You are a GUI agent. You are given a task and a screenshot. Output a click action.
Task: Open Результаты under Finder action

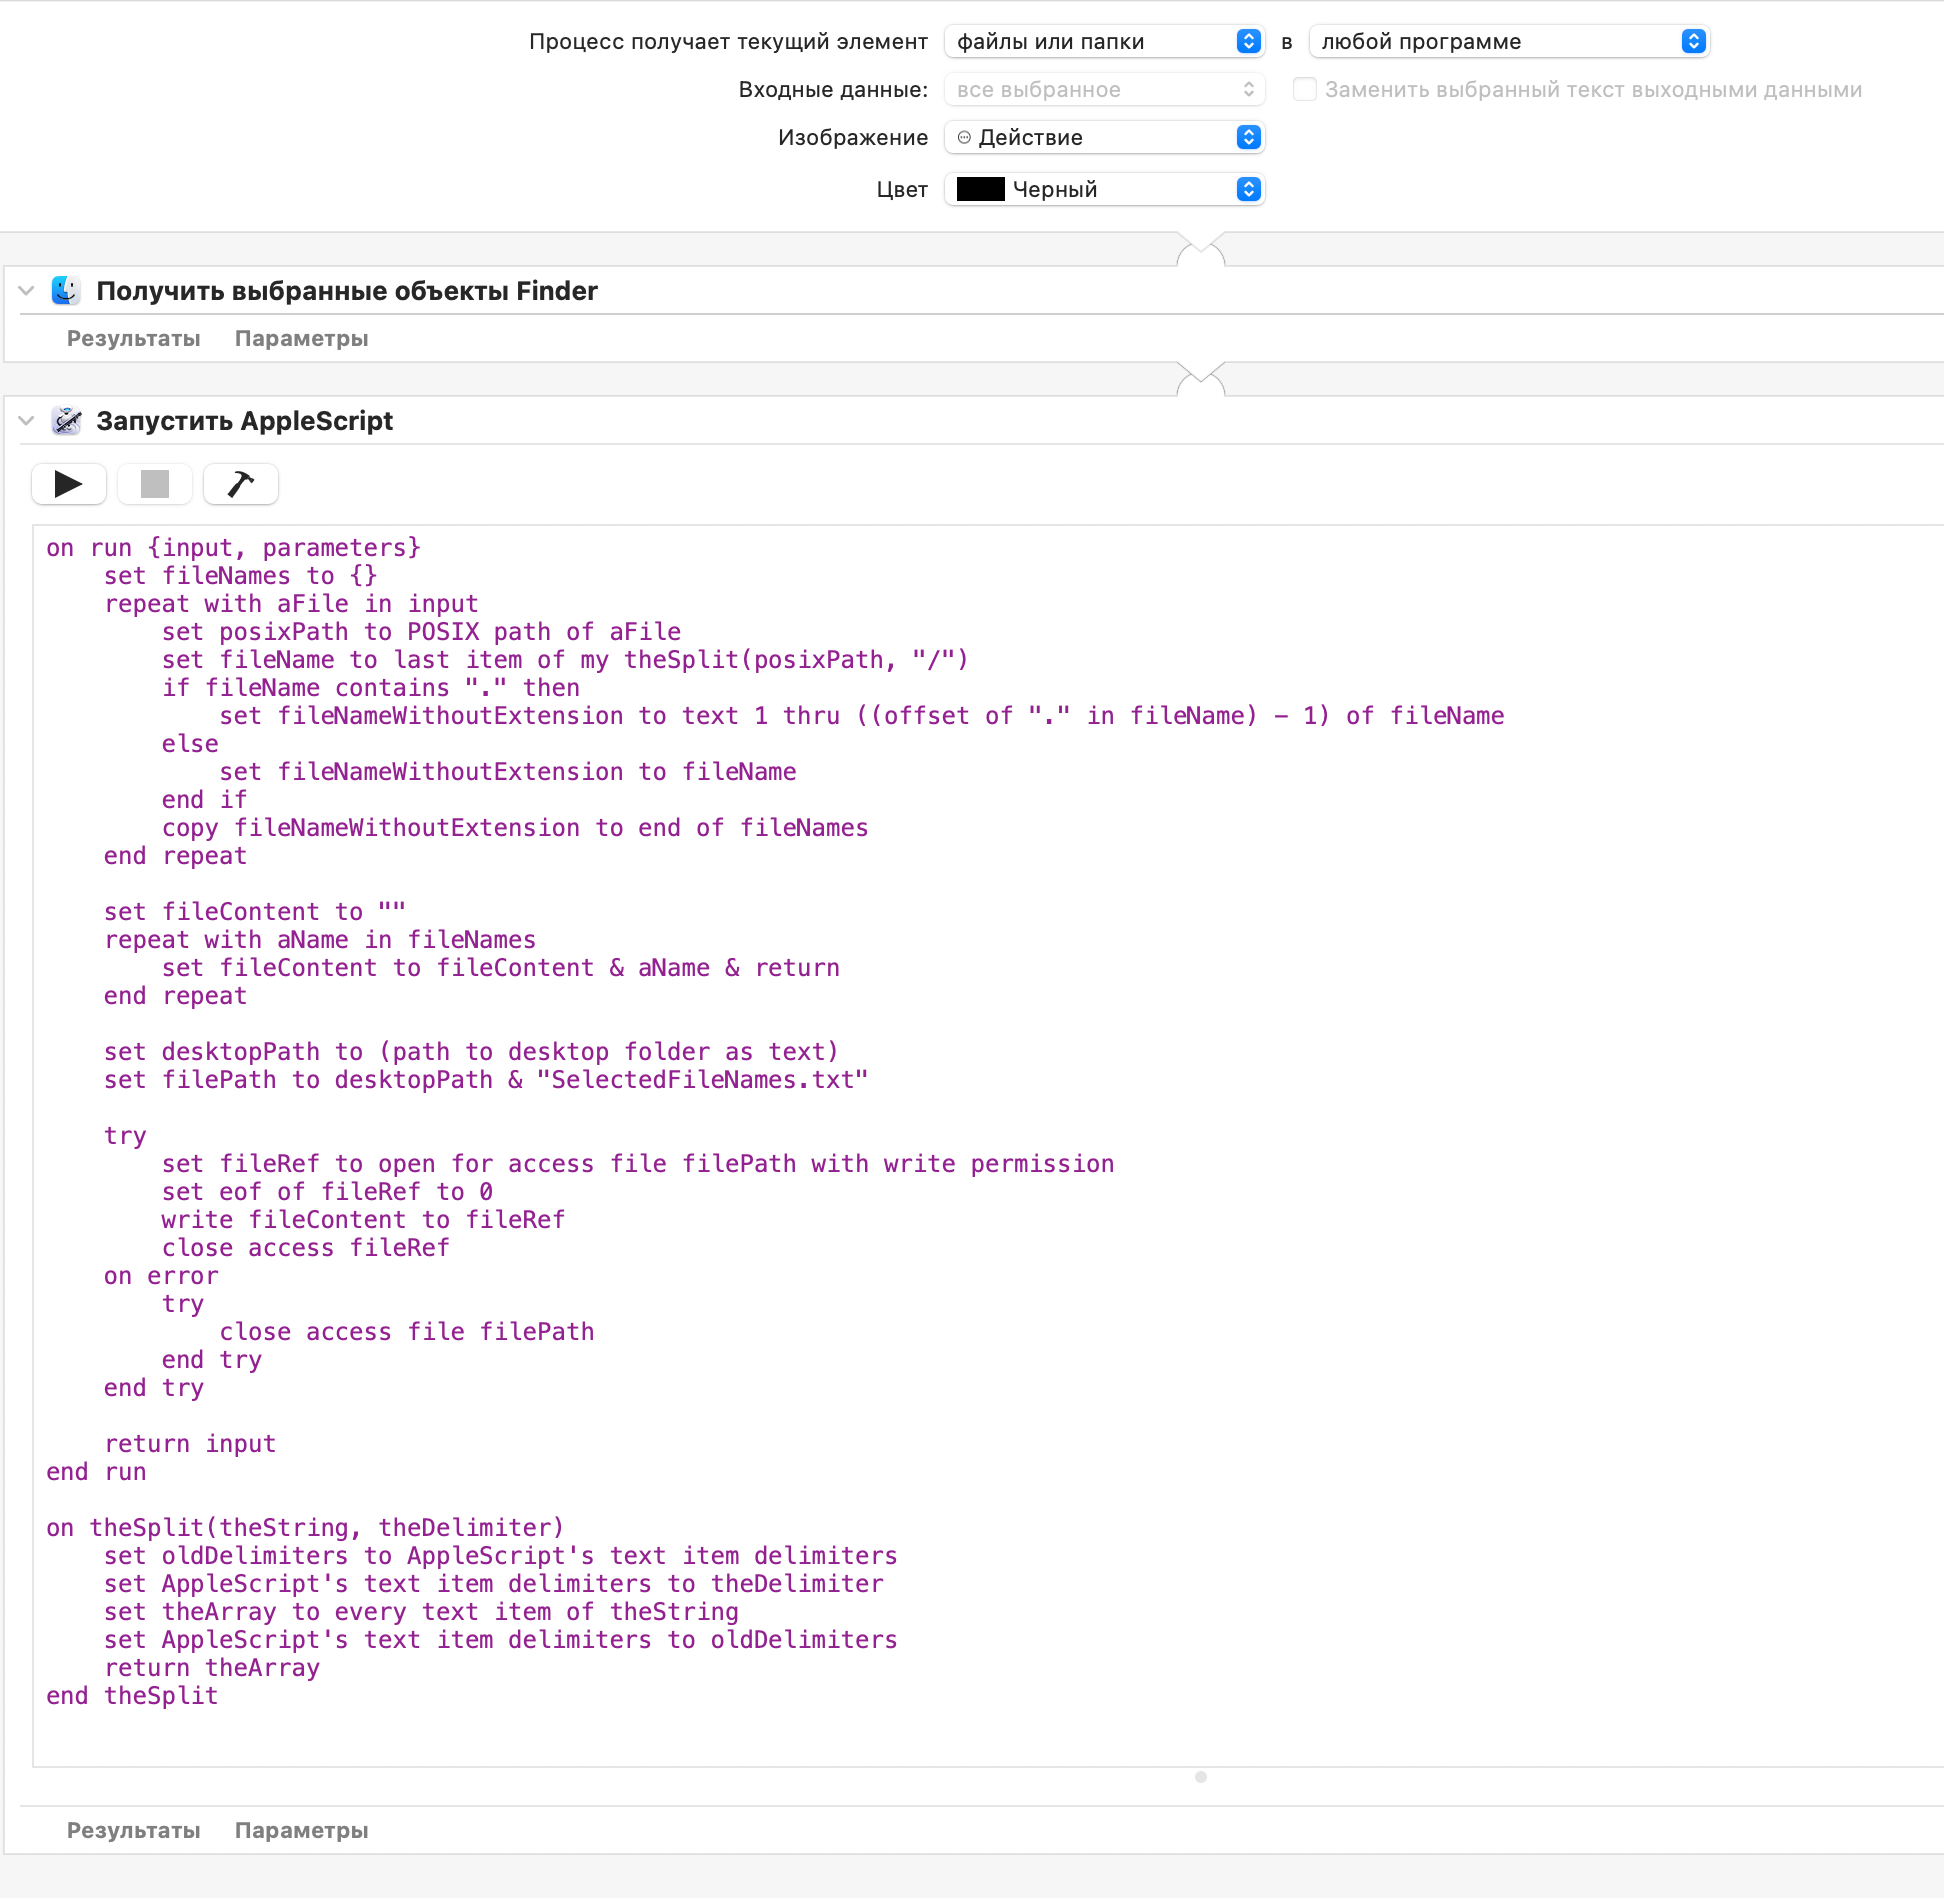tap(133, 339)
